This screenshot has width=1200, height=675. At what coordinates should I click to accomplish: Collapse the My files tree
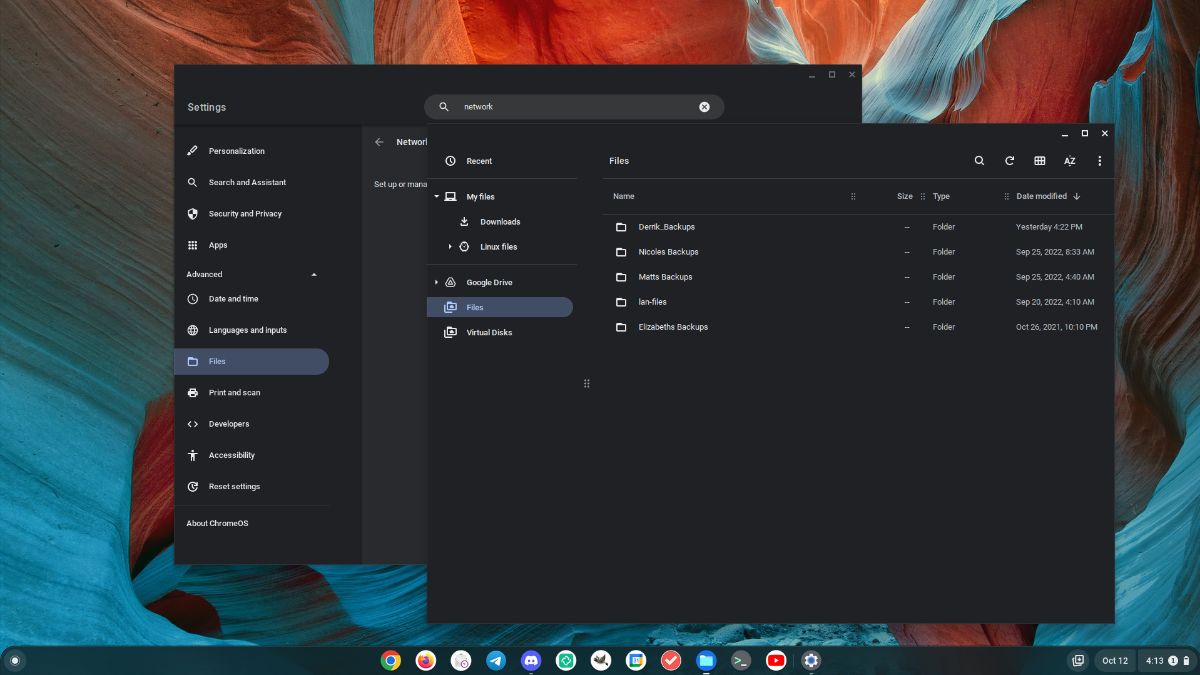pyautogui.click(x=437, y=196)
